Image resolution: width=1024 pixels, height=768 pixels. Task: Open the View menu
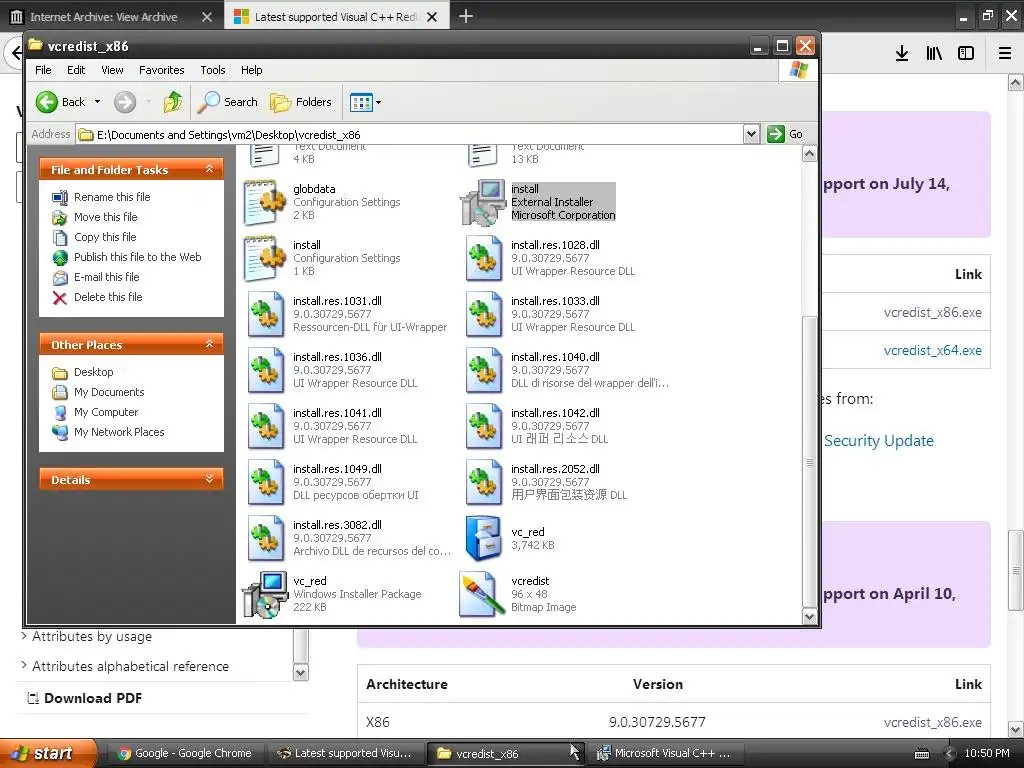[x=112, y=70]
